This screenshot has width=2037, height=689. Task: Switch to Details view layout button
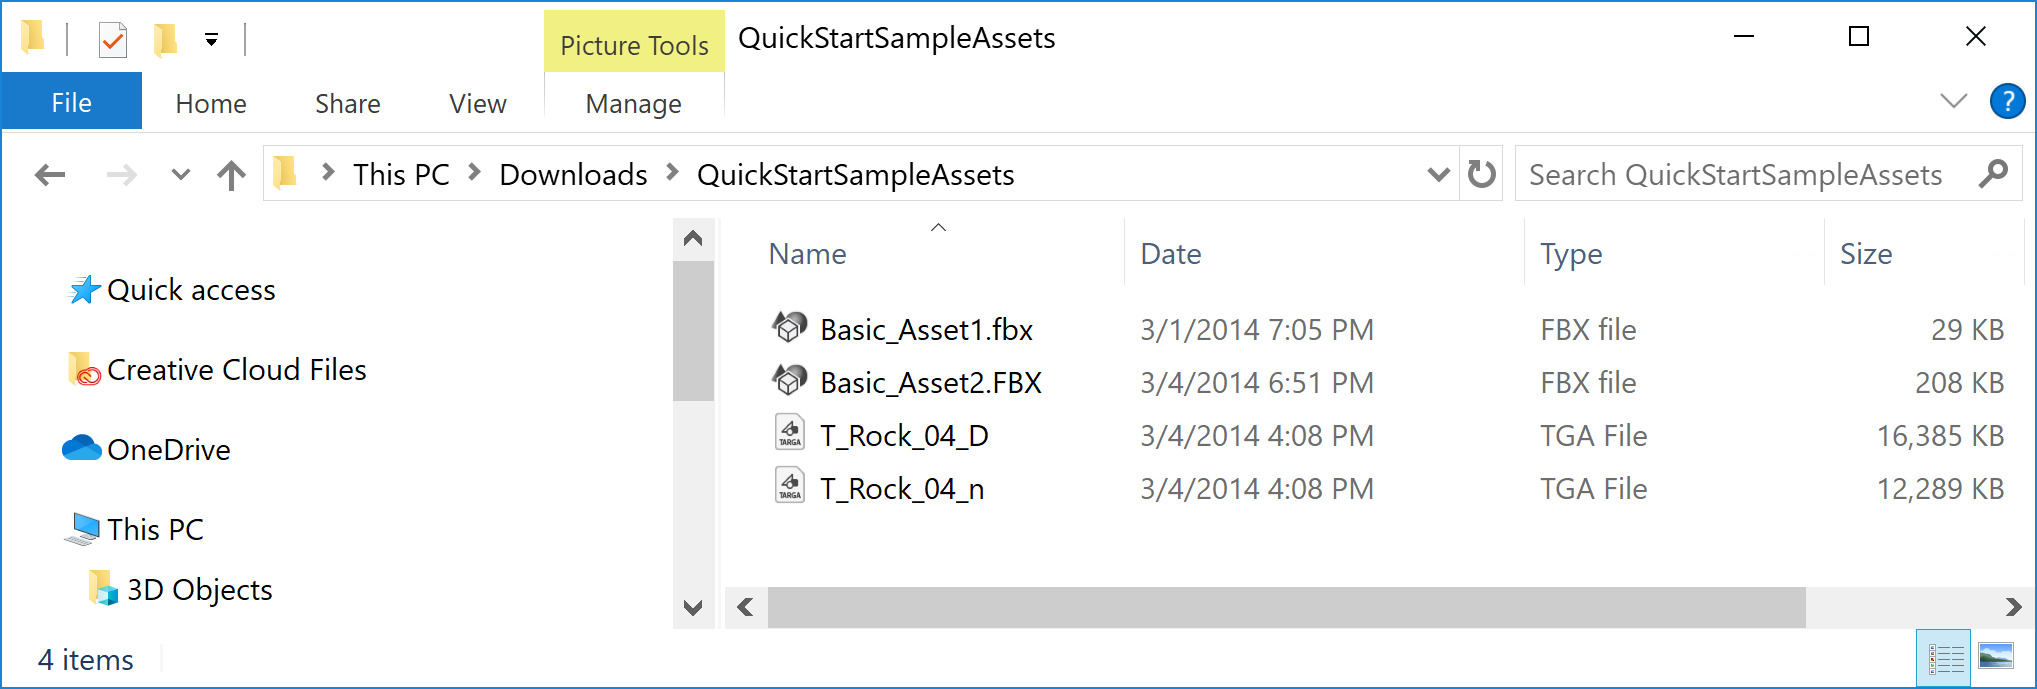click(1945, 658)
